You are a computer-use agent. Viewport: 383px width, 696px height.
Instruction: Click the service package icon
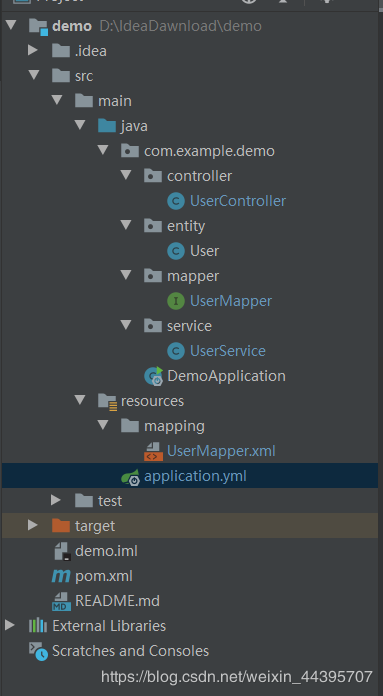click(x=153, y=326)
